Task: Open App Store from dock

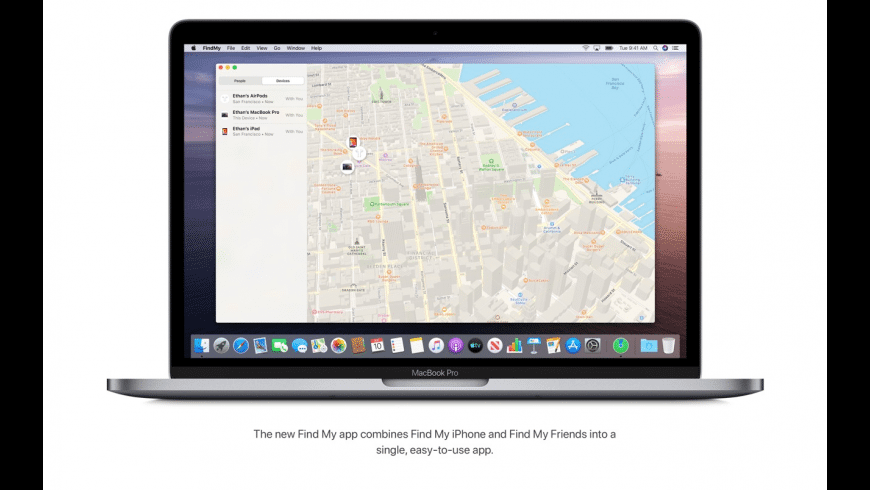Action: (573, 346)
